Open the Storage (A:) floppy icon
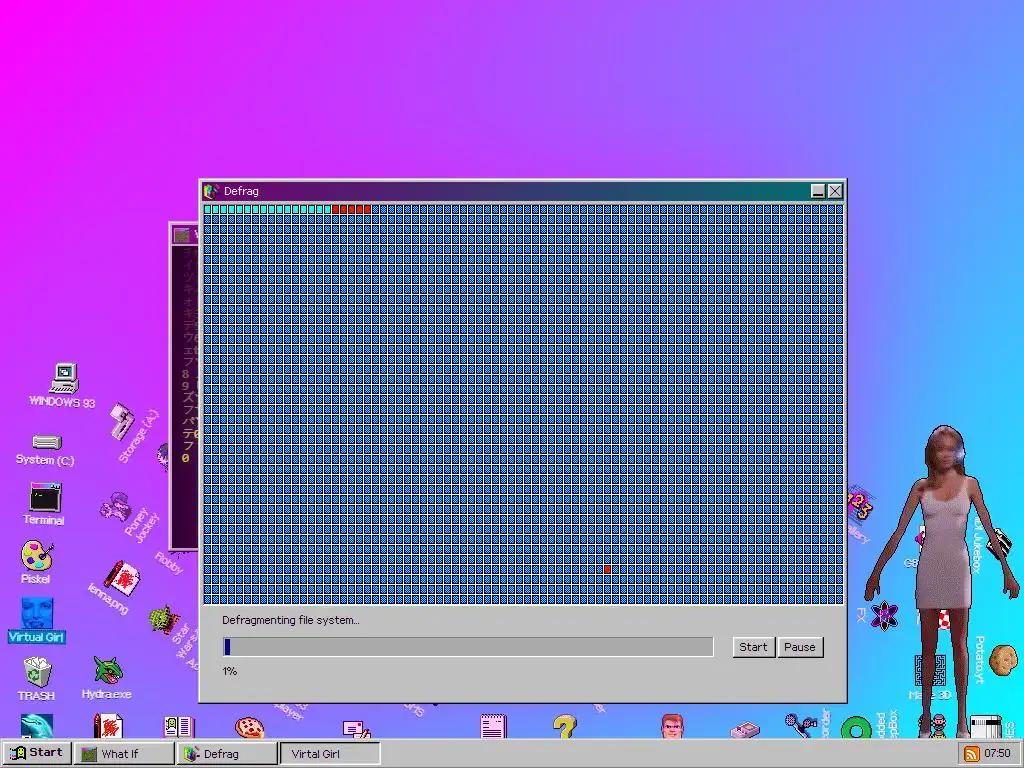Viewport: 1024px width, 768px height. coord(121,421)
